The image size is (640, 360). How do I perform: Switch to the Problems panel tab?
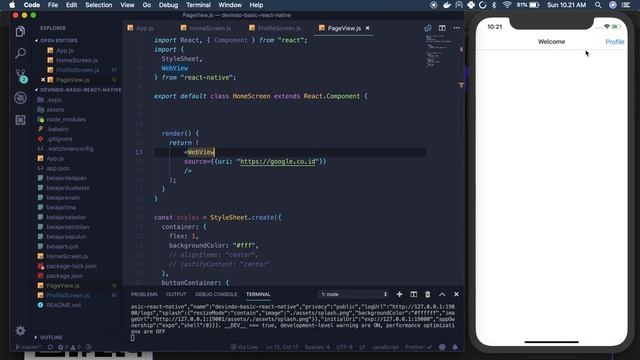[x=144, y=294]
